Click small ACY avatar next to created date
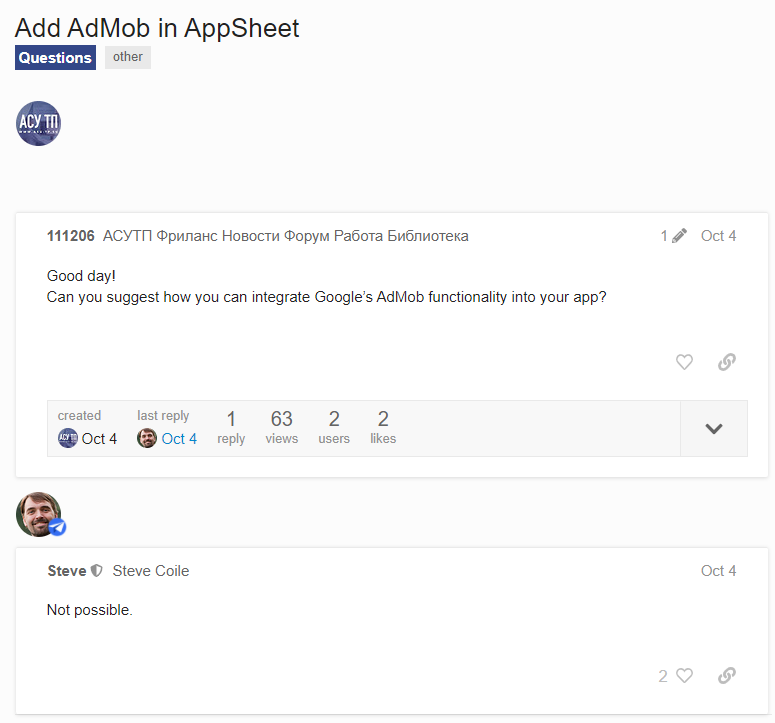 [68, 438]
